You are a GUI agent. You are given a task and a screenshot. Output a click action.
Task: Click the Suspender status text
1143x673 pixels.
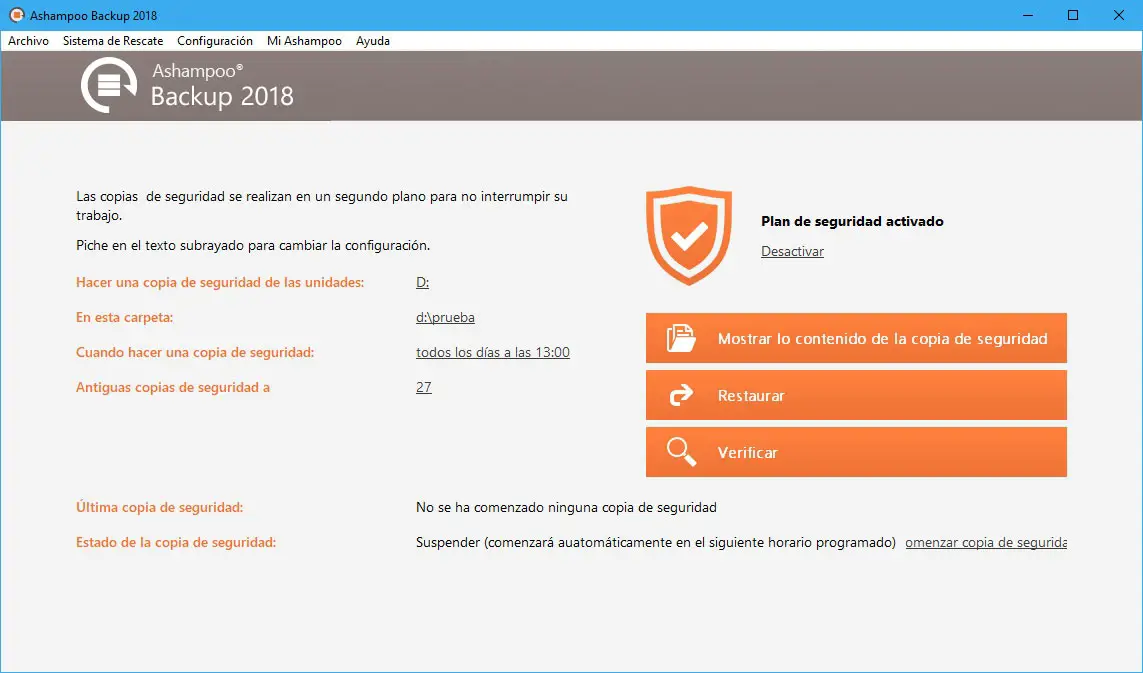tap(655, 542)
